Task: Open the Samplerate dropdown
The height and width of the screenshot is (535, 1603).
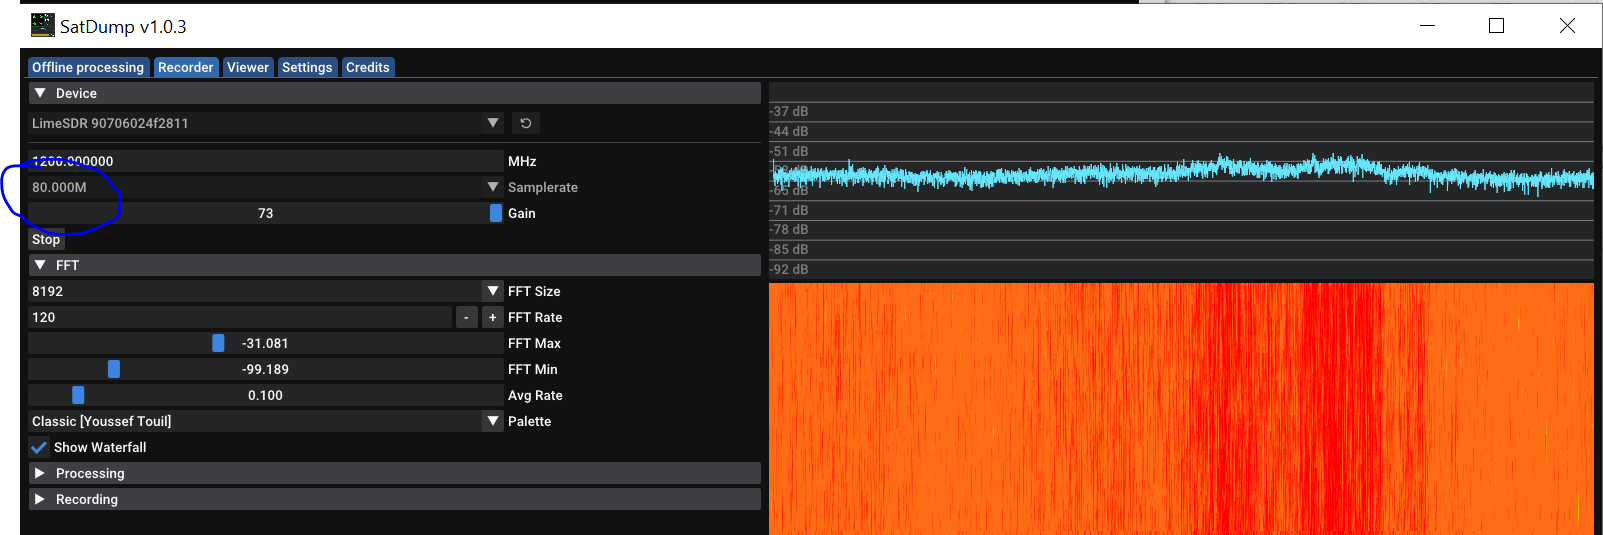Action: click(492, 187)
